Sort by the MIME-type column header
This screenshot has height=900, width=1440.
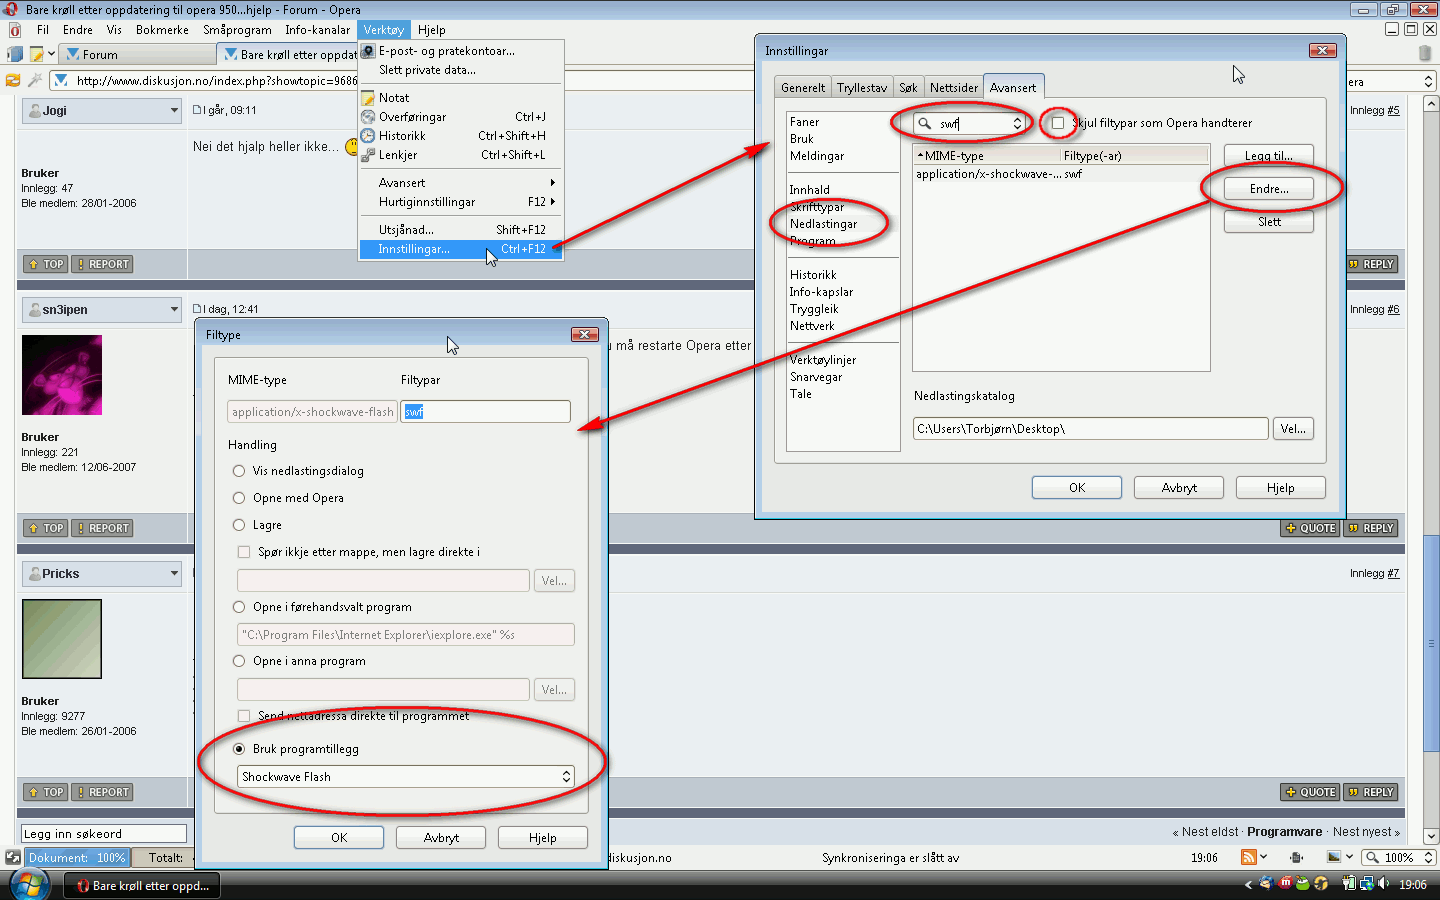[x=987, y=156]
